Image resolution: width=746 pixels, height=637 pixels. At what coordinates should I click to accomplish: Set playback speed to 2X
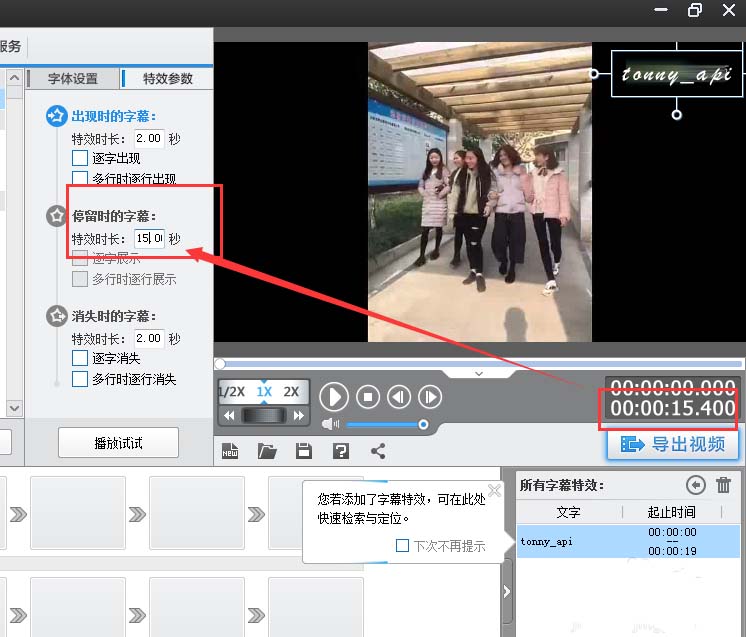pyautogui.click(x=291, y=392)
